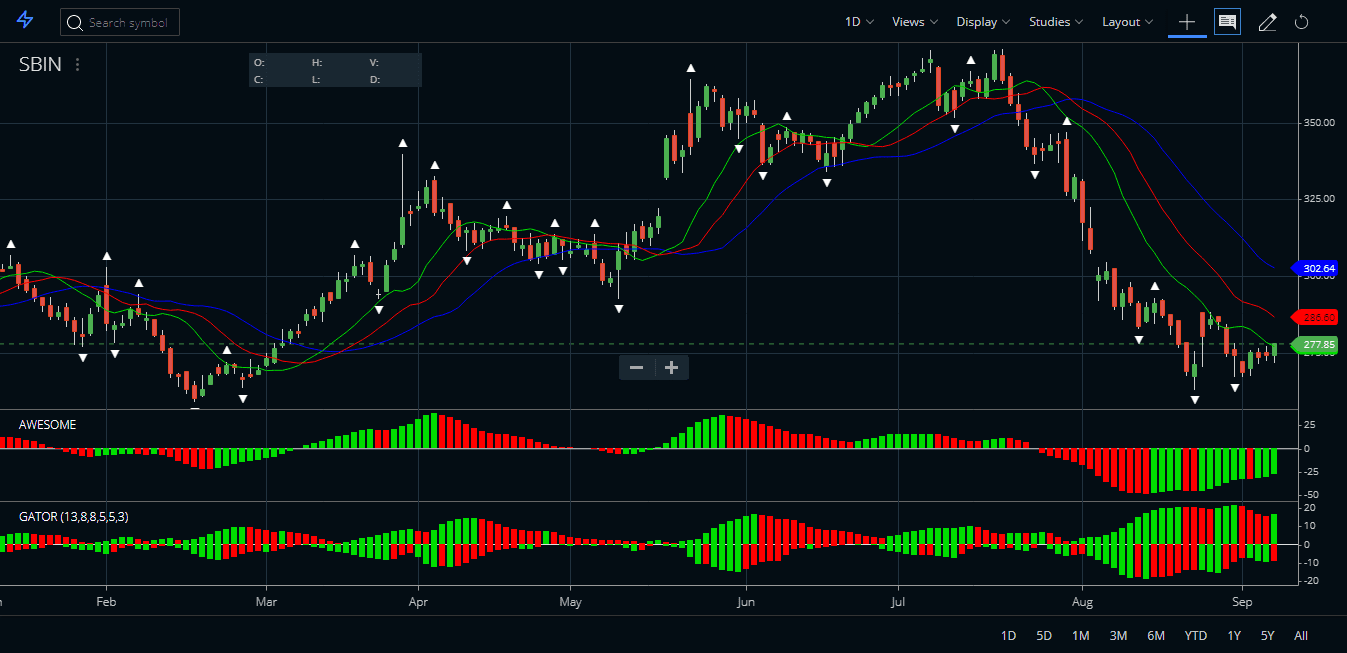Expand the Layout dropdown
This screenshot has height=653, width=1347.
pos(1126,21)
